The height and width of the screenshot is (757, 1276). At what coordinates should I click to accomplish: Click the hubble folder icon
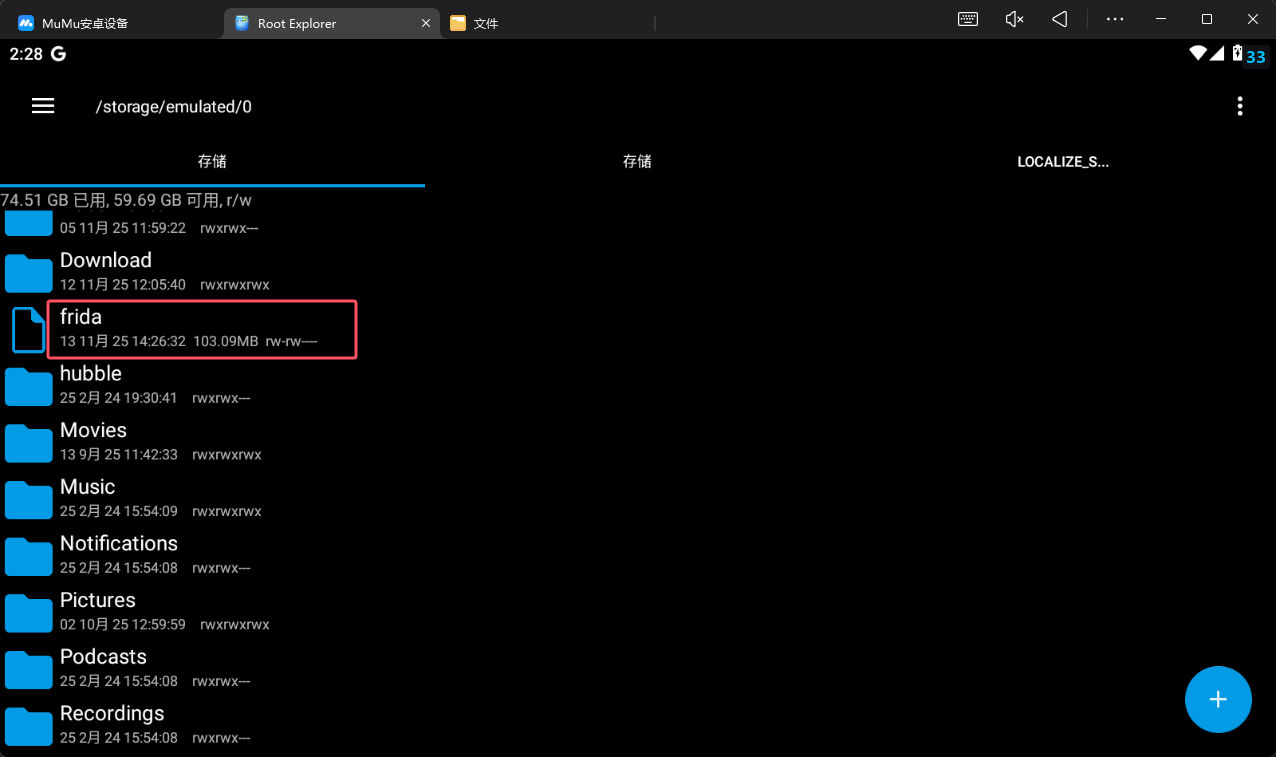28,385
